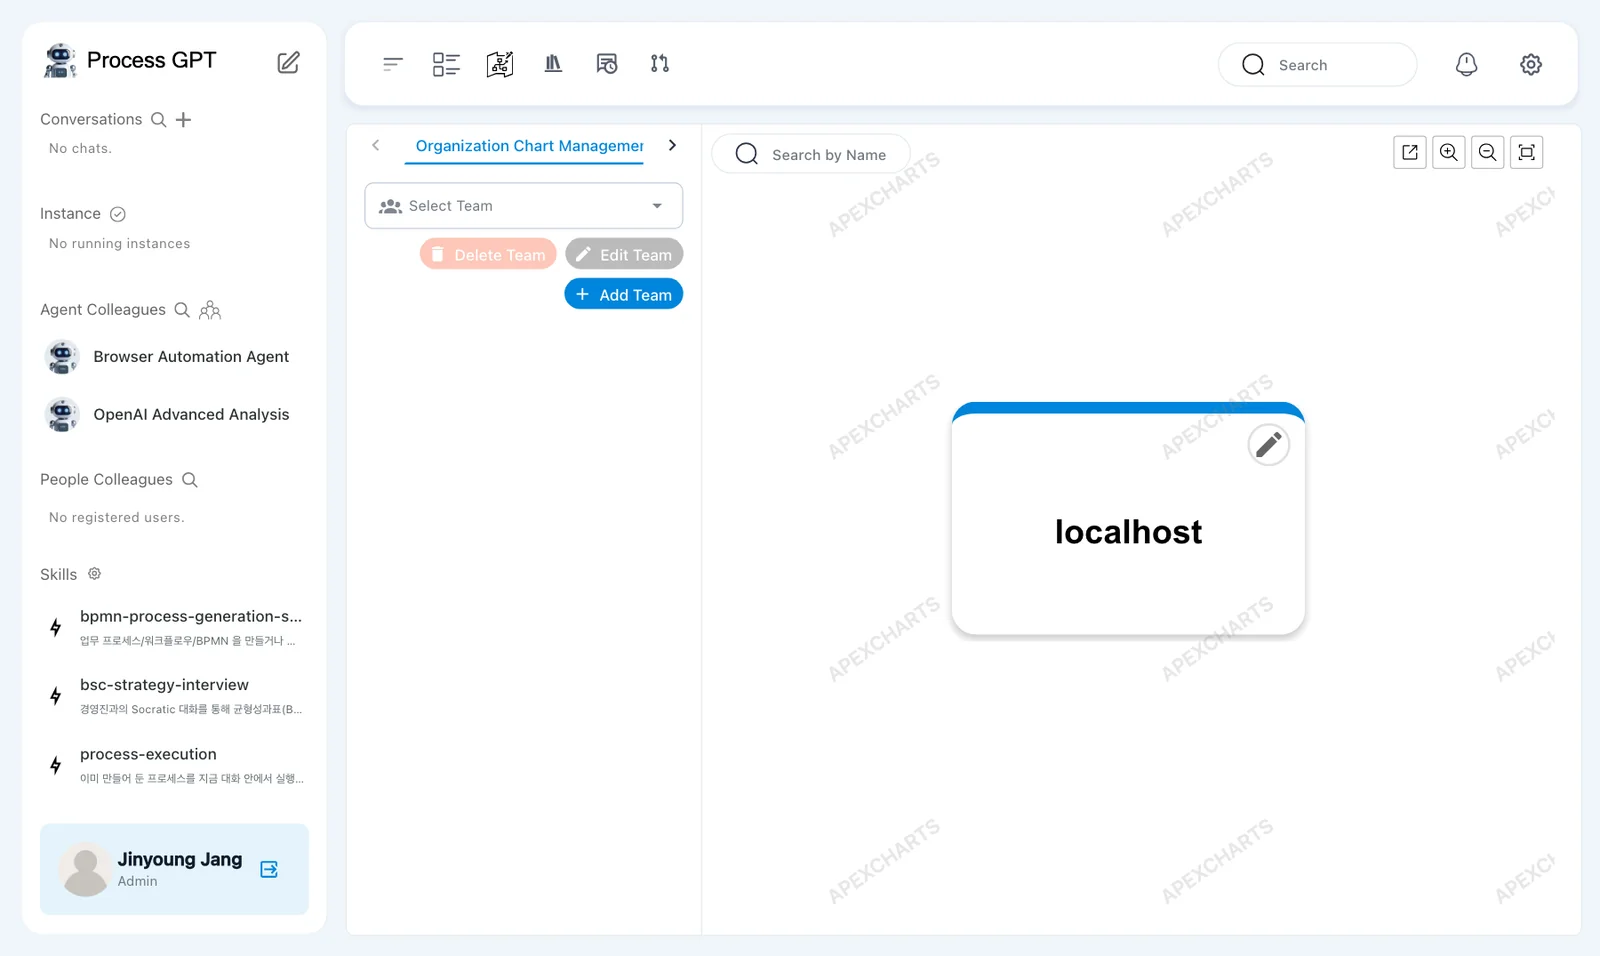Click the Process GPT logo title
Viewport: 1600px width, 956px height.
click(x=131, y=61)
